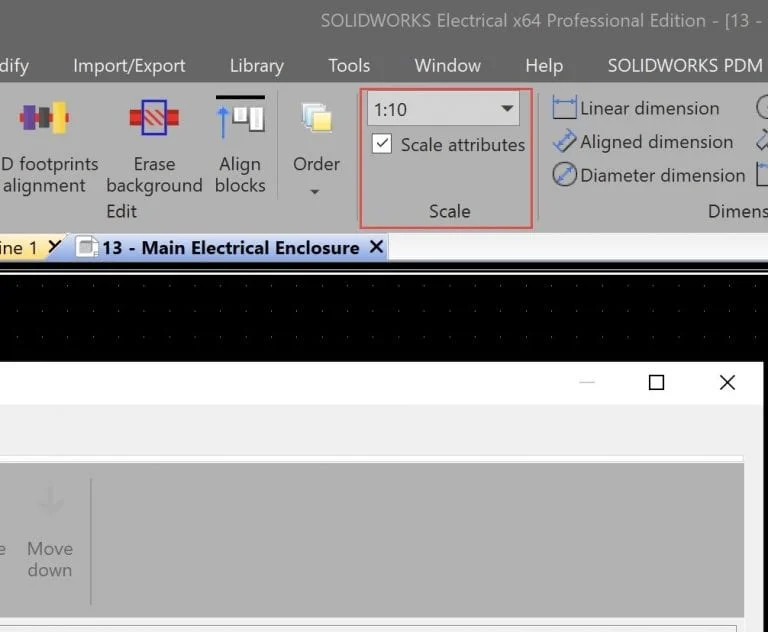
Task: Select the Erase background tool
Action: [x=154, y=118]
